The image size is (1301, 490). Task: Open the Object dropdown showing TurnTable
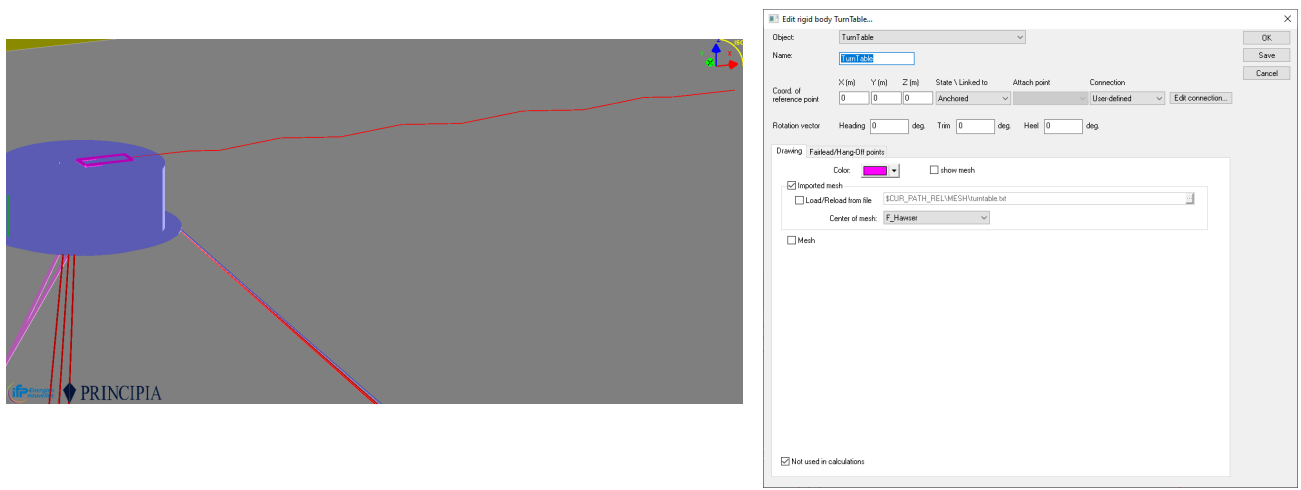tap(932, 37)
